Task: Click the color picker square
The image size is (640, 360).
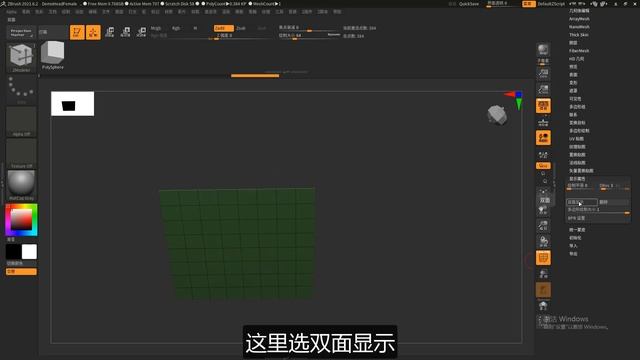Action: click(21, 220)
